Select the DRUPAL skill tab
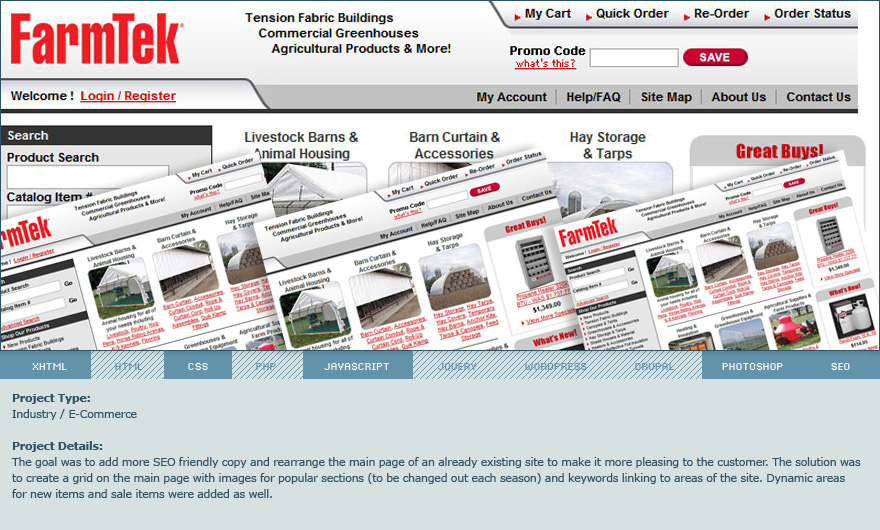 (654, 366)
